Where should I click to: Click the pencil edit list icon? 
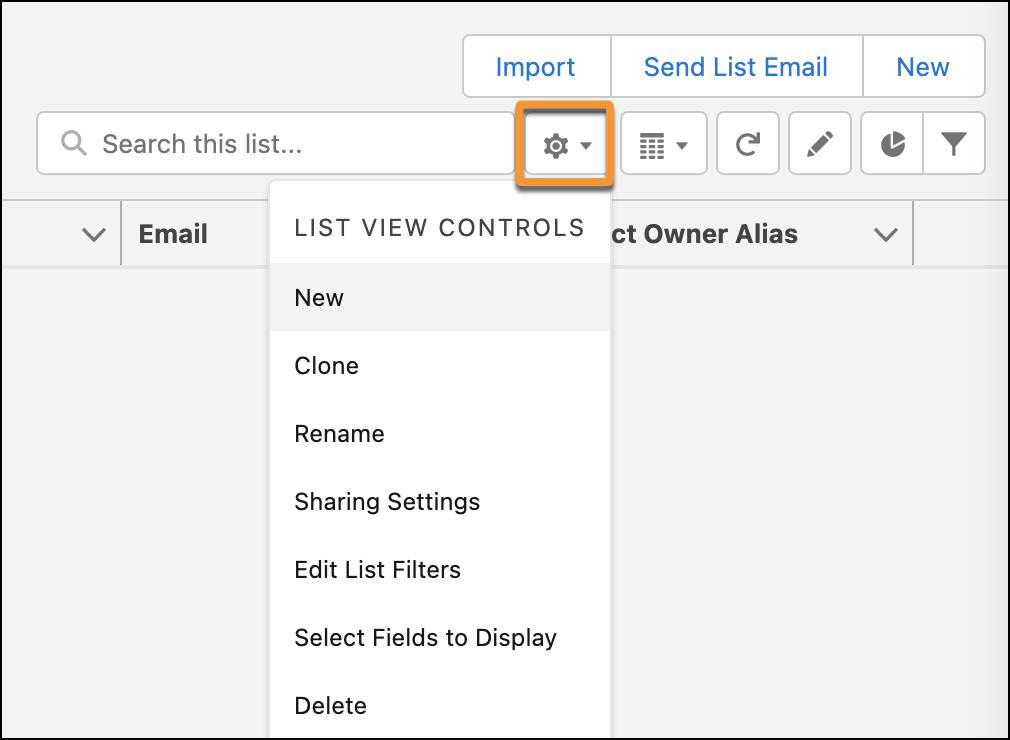tap(820, 144)
